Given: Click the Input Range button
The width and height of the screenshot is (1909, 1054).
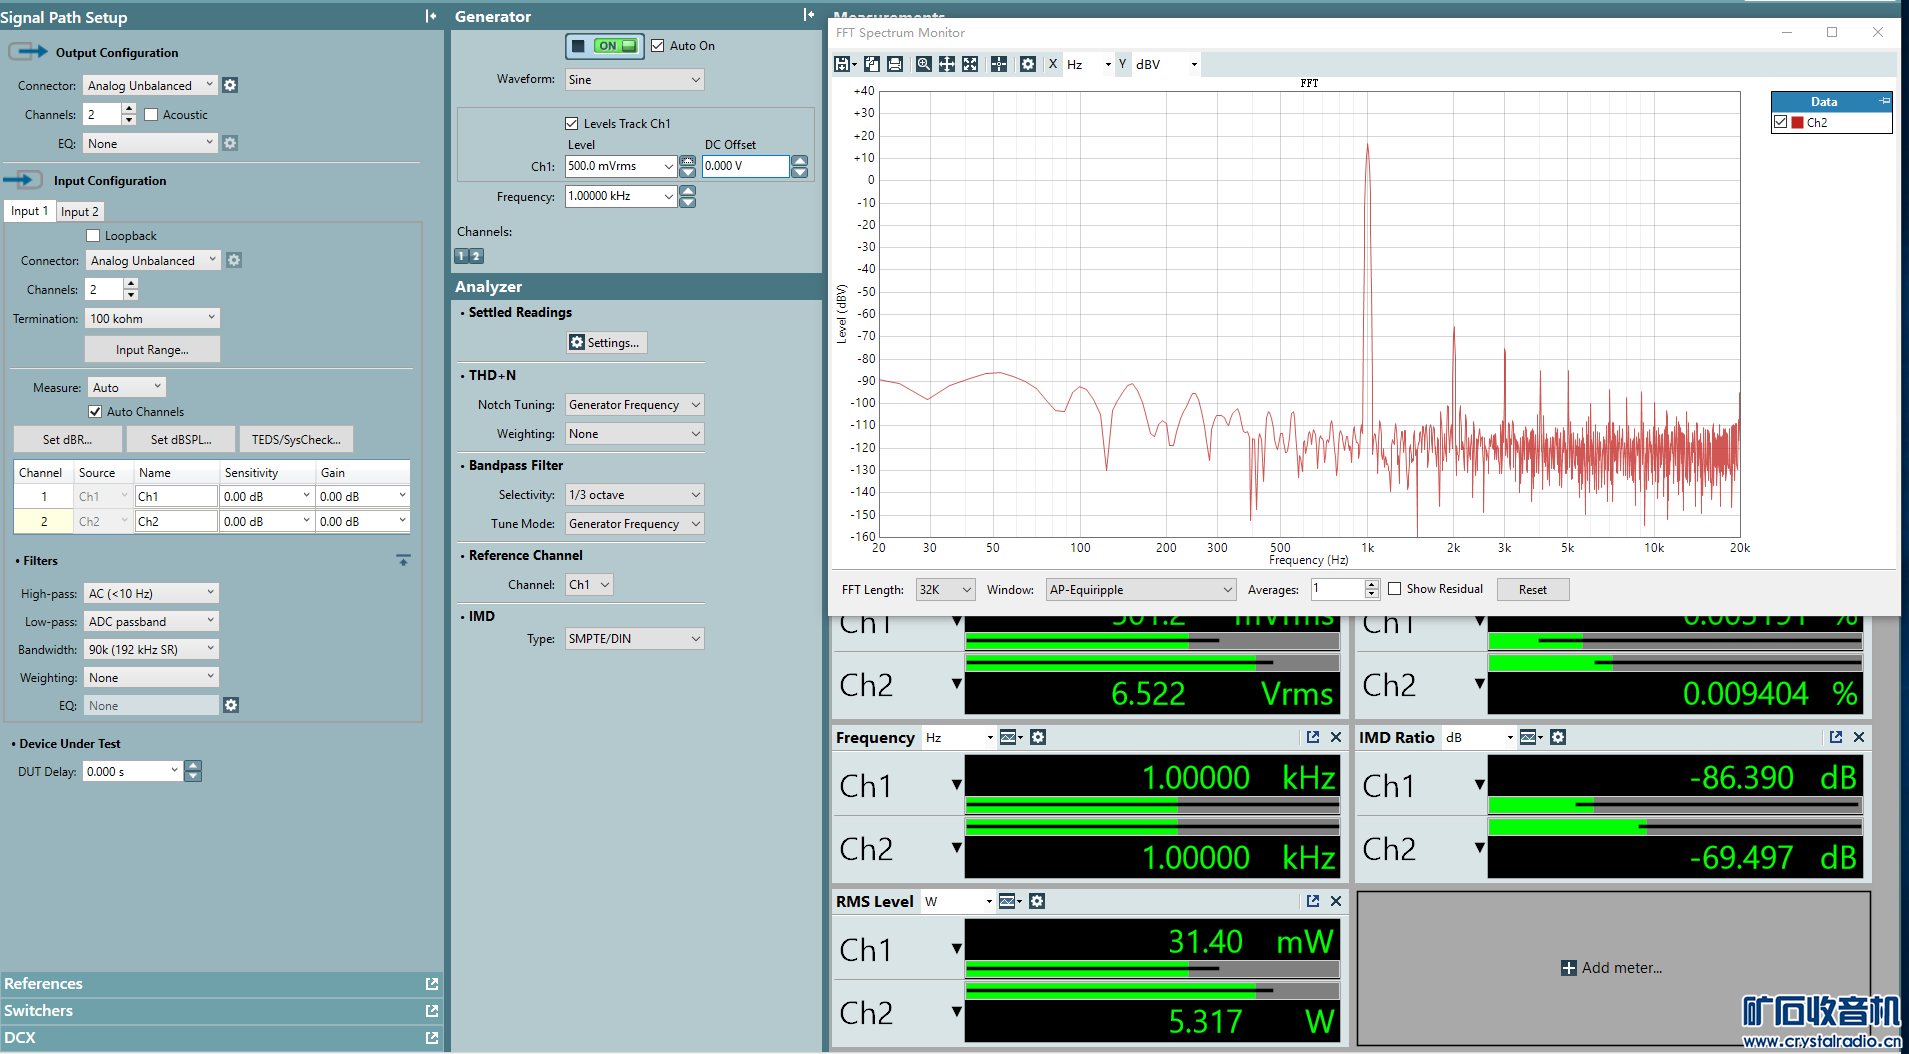Looking at the screenshot, I should click(152, 349).
